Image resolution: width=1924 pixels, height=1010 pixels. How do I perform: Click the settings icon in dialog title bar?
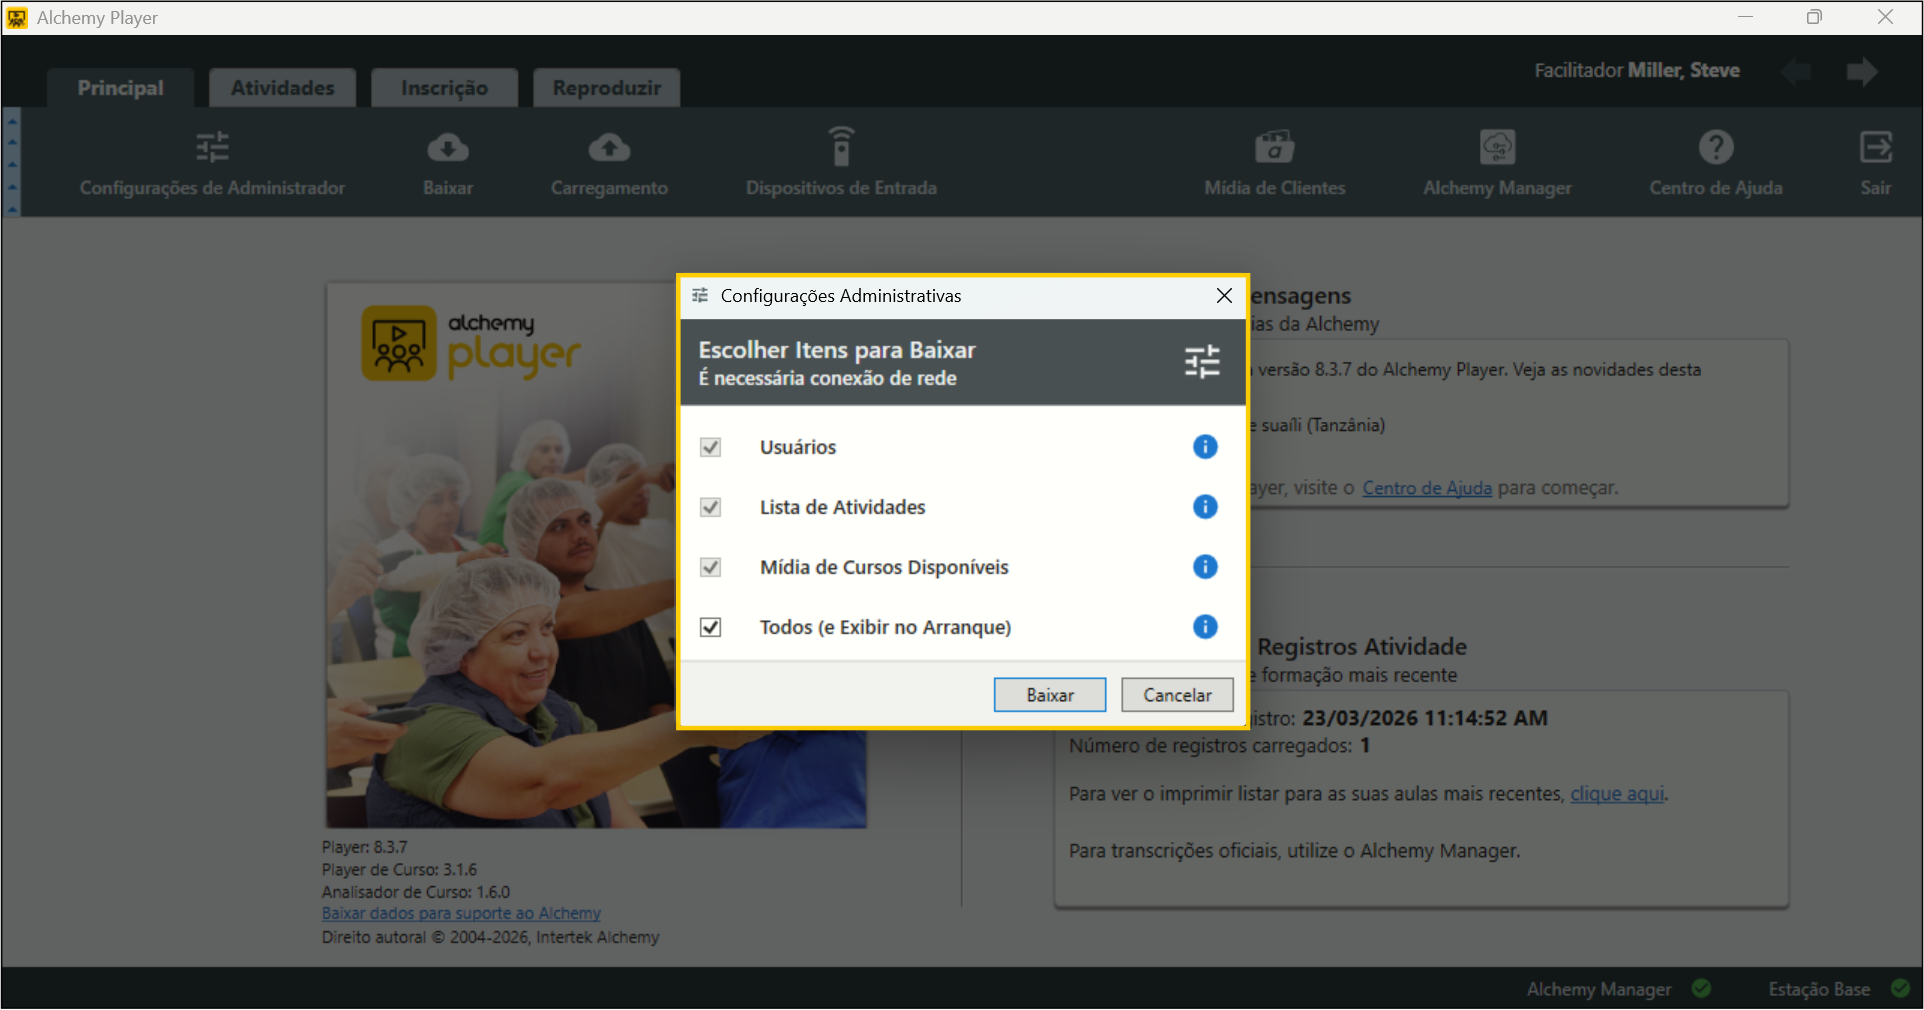point(700,296)
